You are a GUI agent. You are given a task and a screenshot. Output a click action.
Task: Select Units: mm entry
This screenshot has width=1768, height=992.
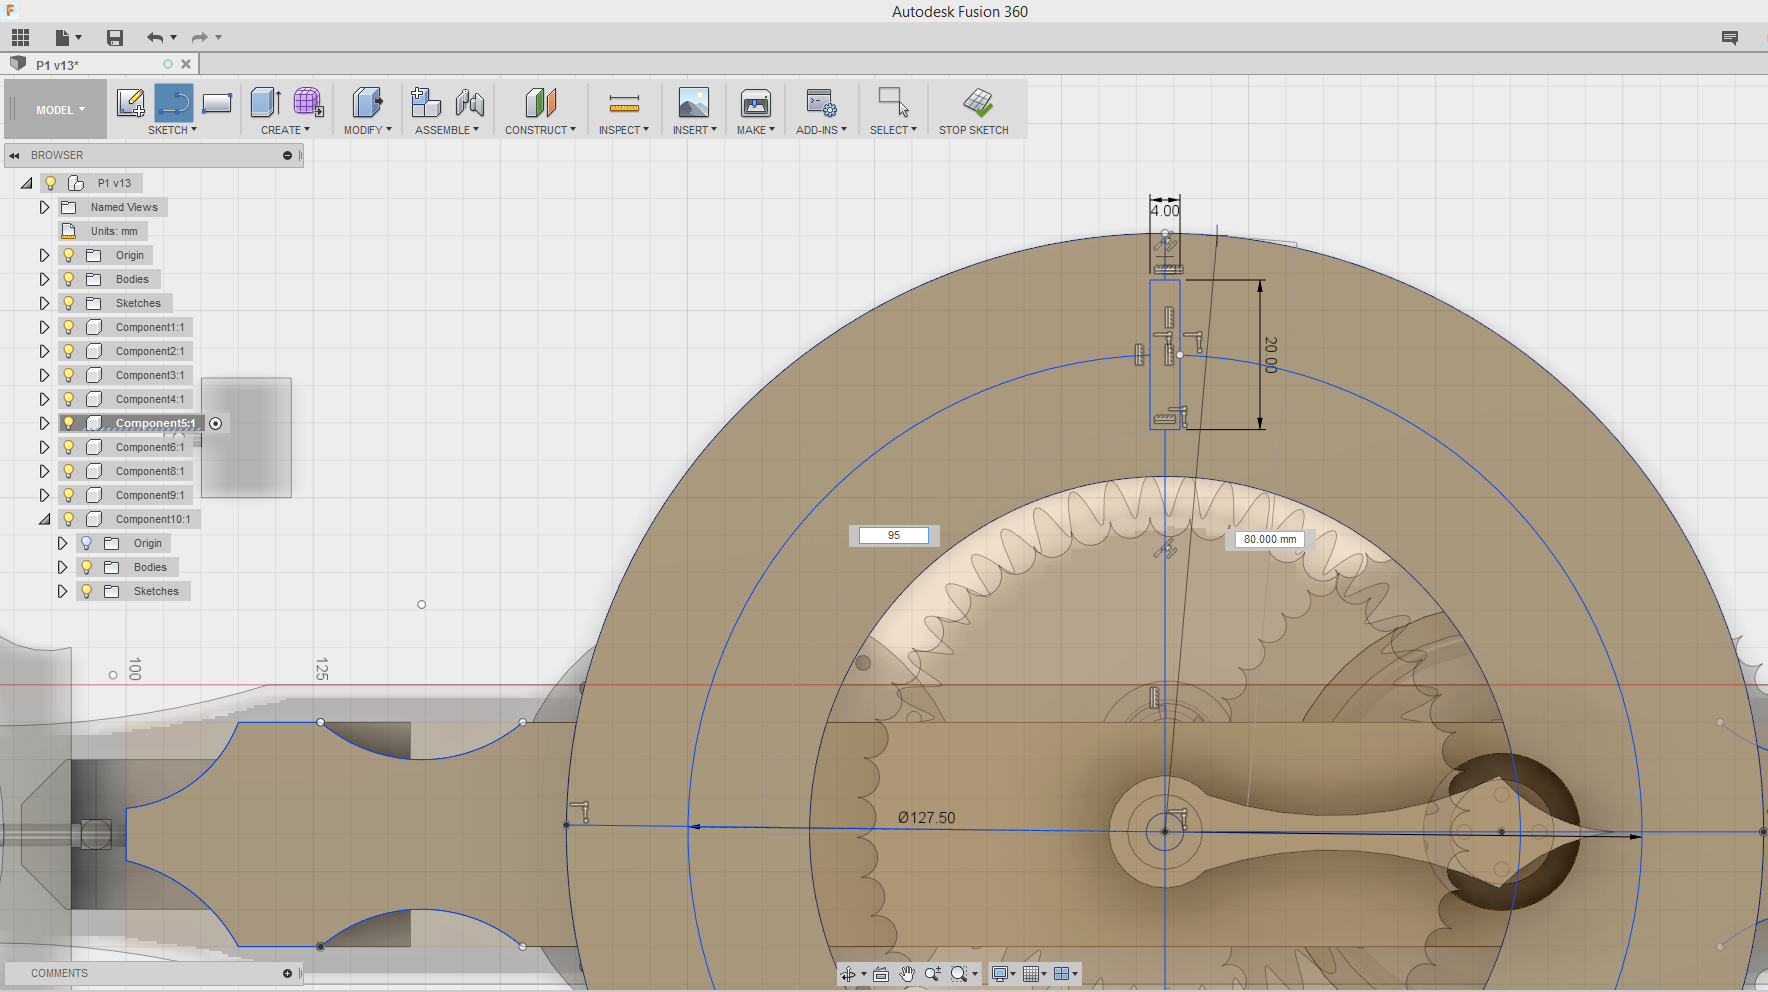pos(104,231)
